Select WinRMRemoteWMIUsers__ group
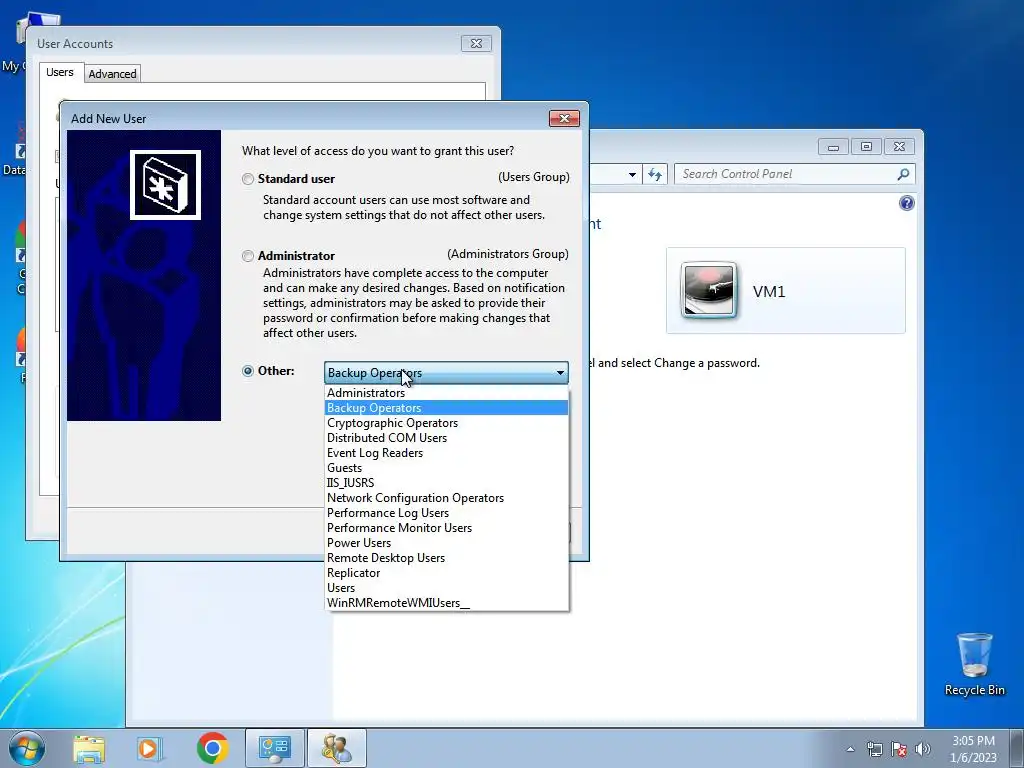 tap(446, 603)
